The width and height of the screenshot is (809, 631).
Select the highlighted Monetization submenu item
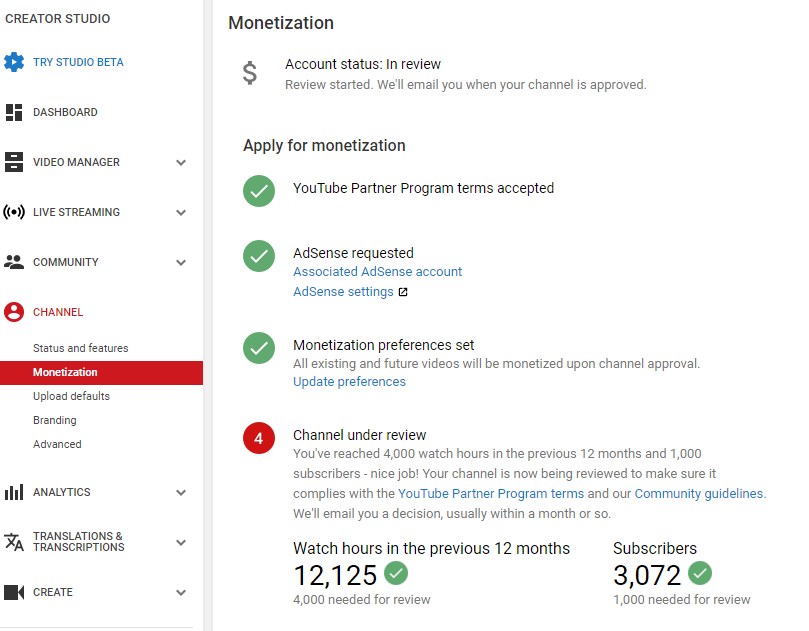(x=101, y=373)
